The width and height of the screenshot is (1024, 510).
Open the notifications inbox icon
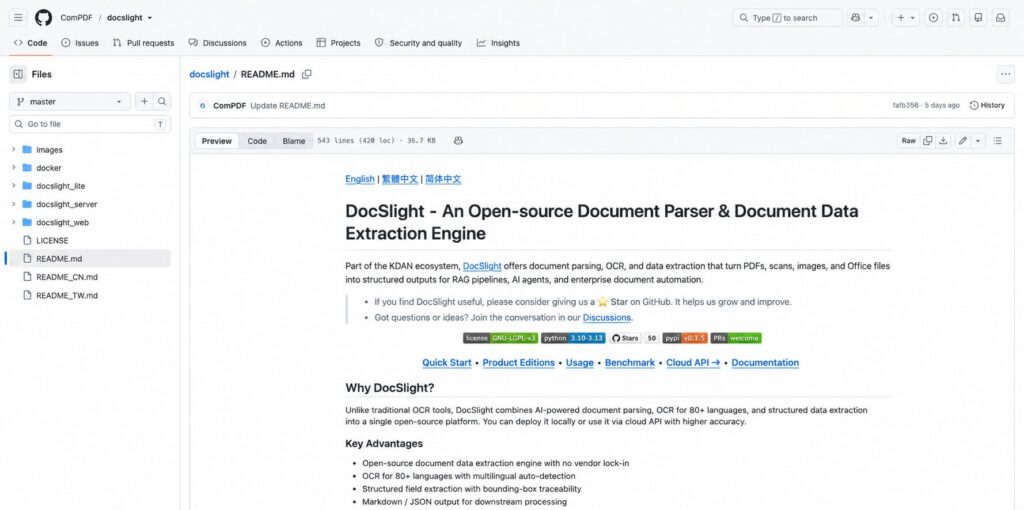point(1000,18)
